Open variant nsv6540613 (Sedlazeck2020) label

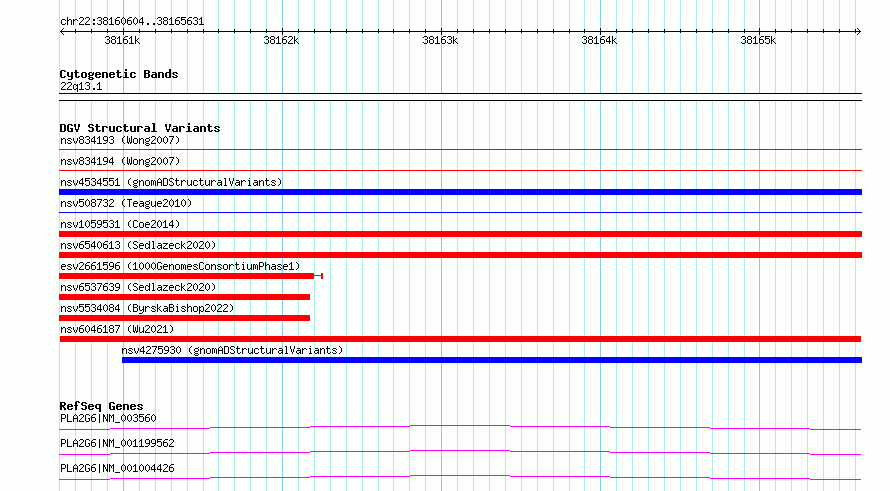pyautogui.click(x=138, y=245)
